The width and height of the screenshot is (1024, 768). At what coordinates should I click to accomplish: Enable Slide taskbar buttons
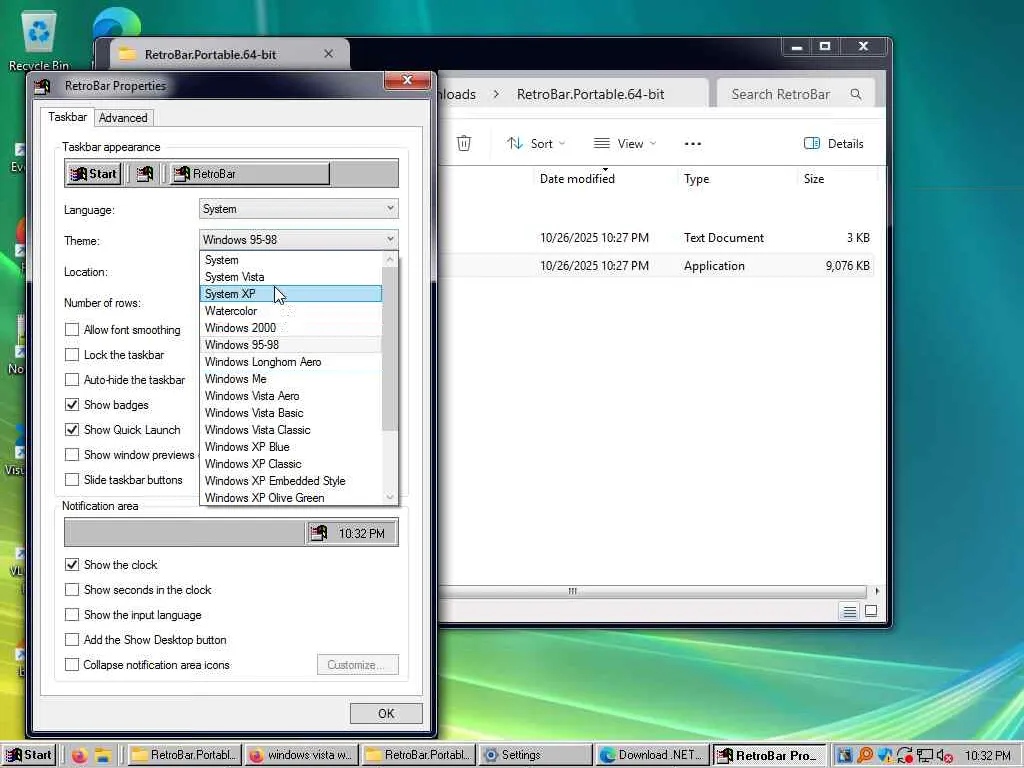(x=72, y=479)
